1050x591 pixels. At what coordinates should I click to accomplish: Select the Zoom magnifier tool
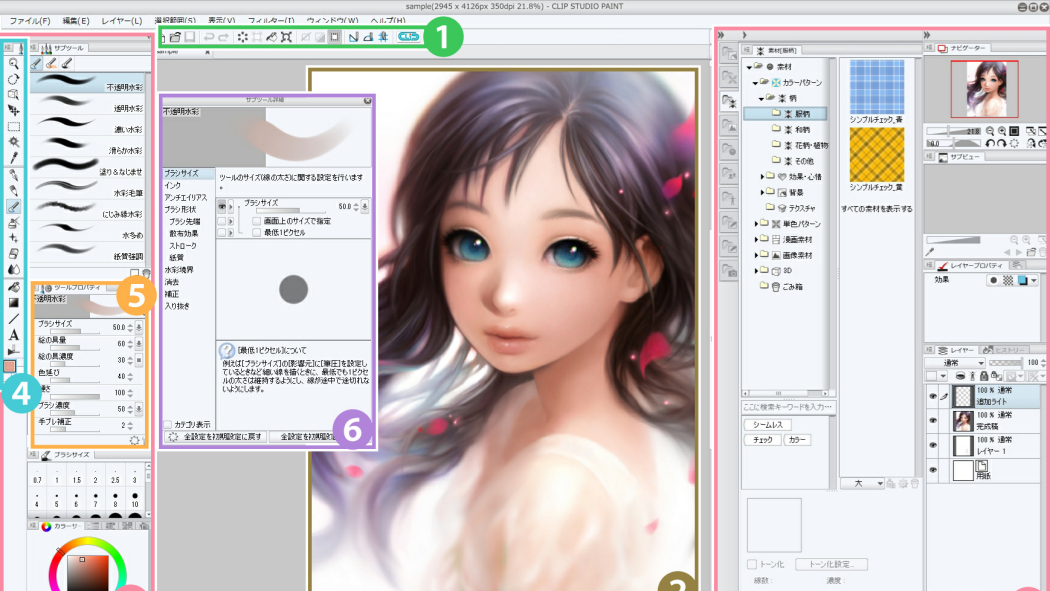tap(13, 64)
